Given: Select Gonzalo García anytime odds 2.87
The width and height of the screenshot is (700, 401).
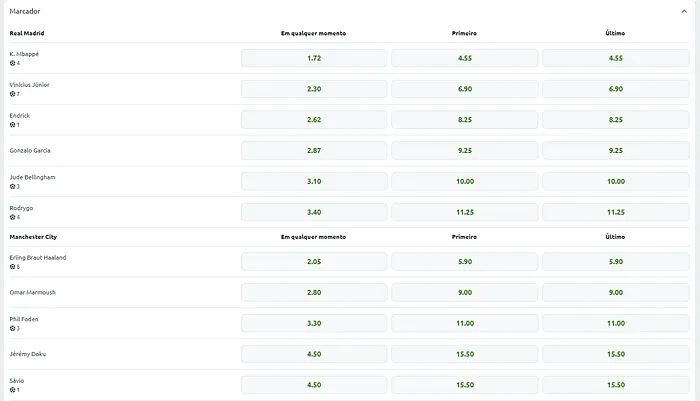Looking at the screenshot, I should tap(314, 150).
